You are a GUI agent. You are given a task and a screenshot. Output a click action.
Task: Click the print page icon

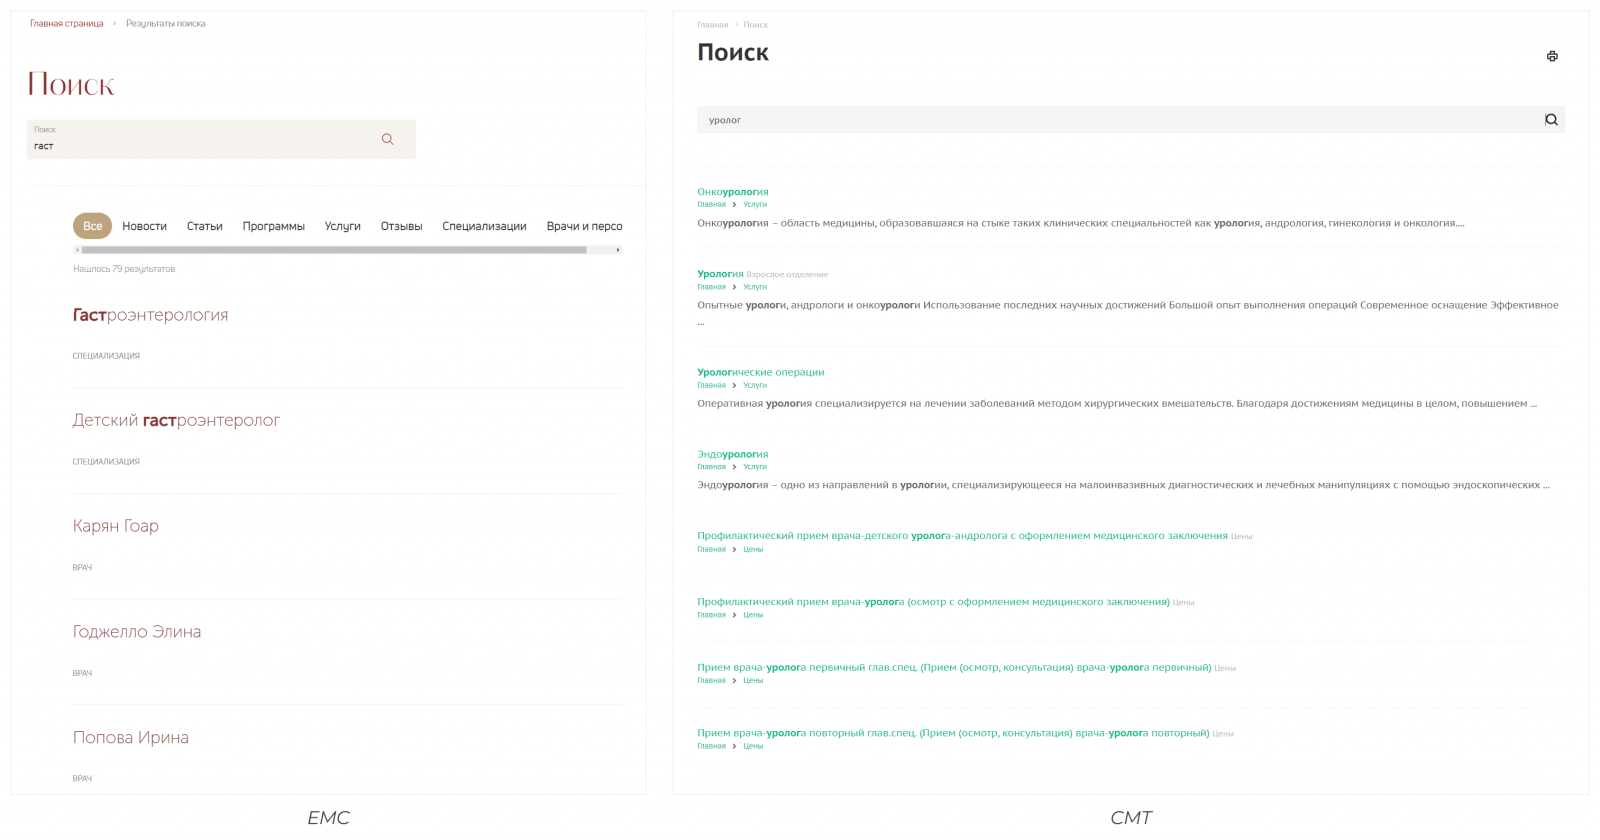click(1552, 56)
